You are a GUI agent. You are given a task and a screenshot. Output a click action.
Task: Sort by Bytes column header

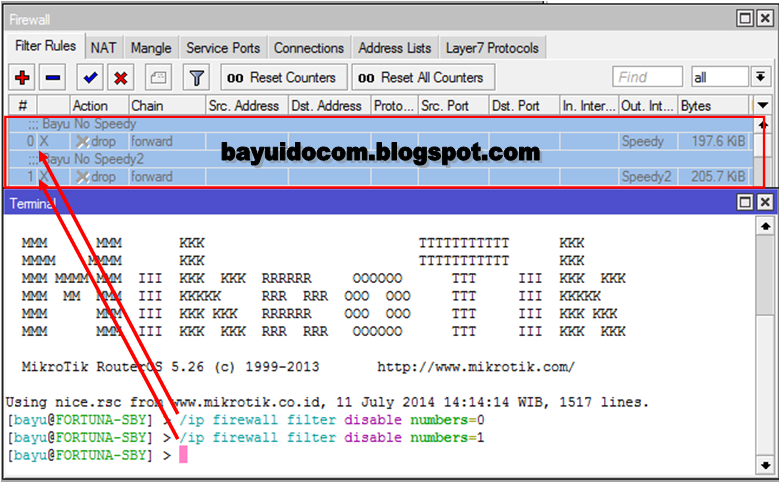pos(713,106)
